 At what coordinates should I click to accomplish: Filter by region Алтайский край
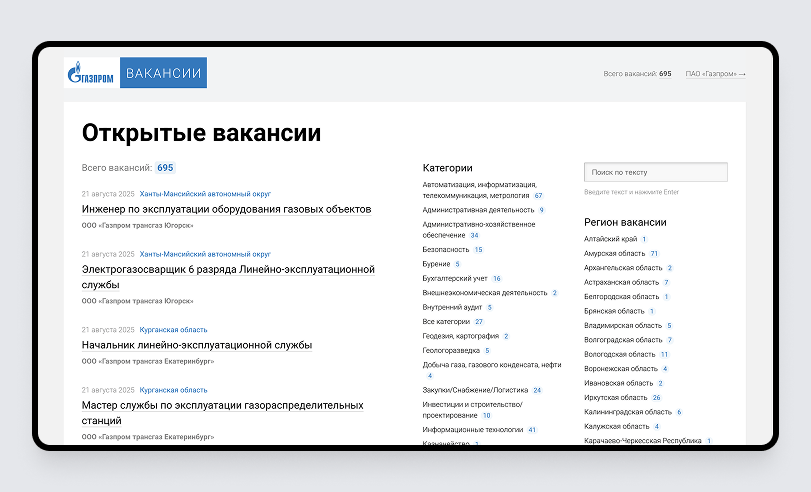point(610,239)
